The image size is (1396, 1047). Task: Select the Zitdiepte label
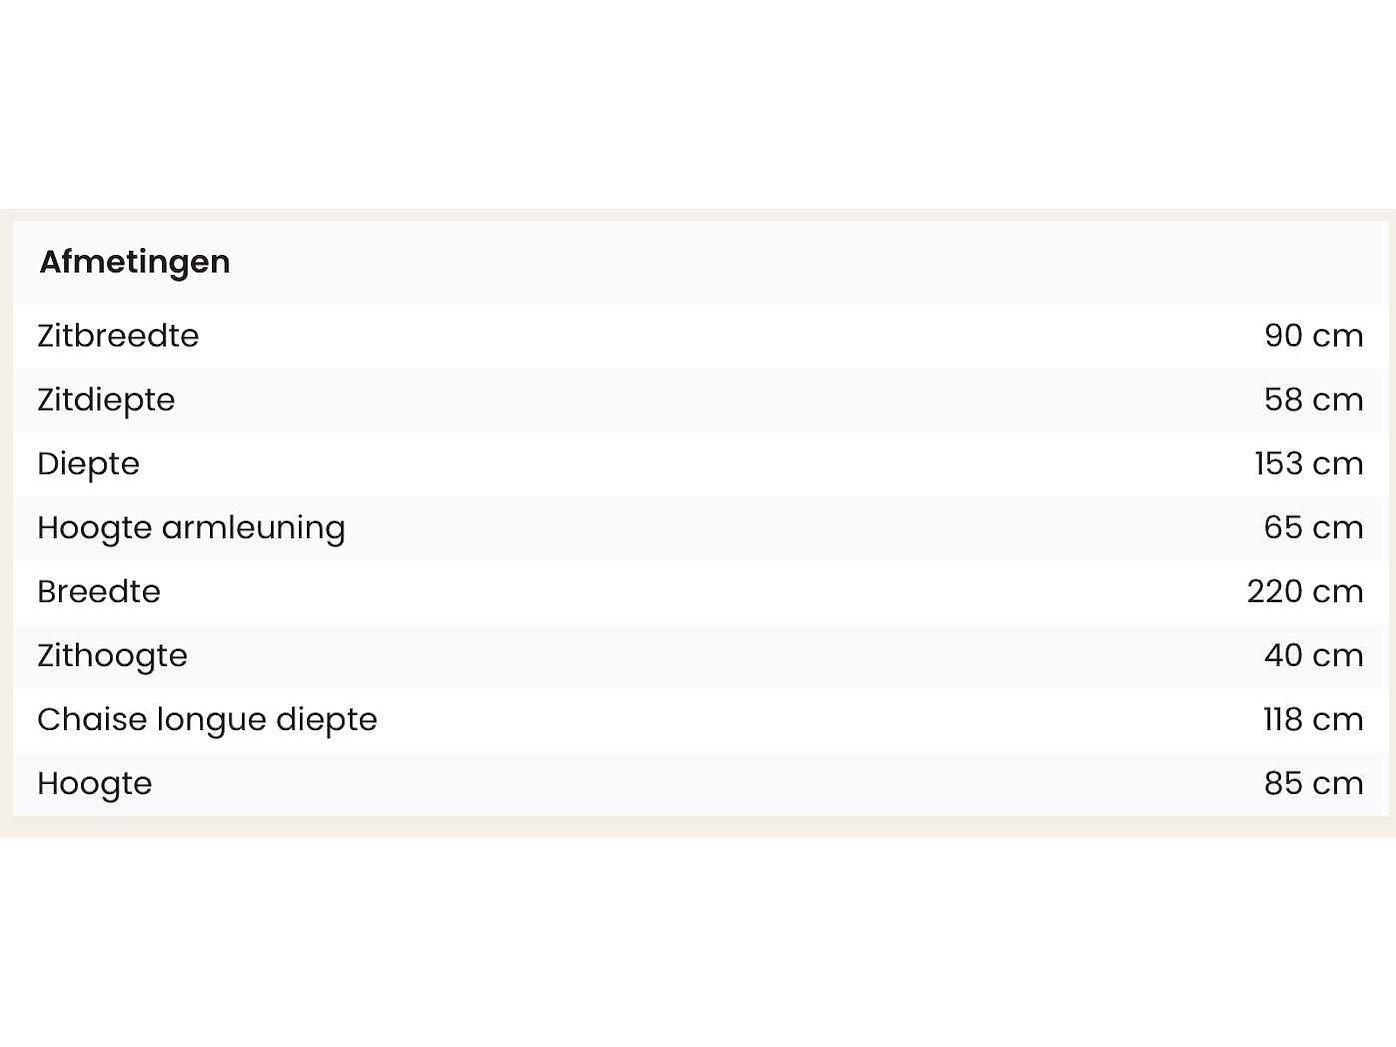(x=106, y=400)
